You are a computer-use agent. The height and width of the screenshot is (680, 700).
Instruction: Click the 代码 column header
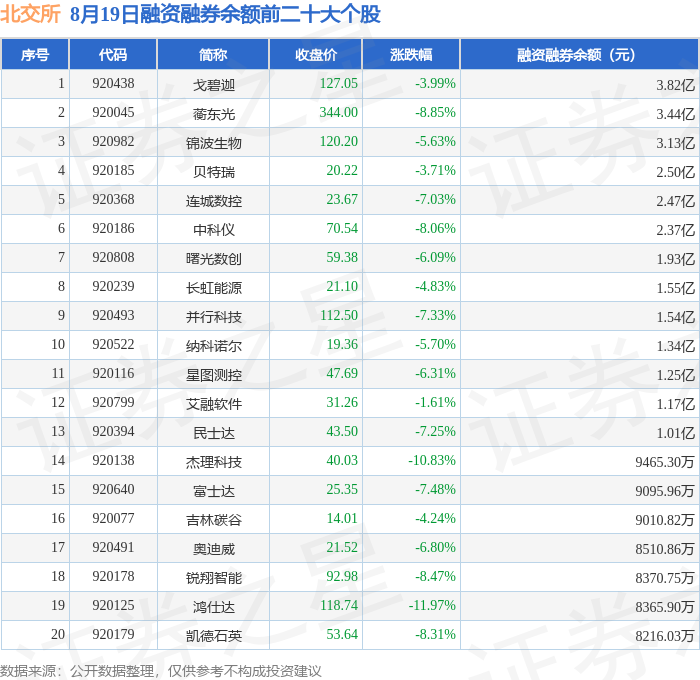pyautogui.click(x=113, y=54)
